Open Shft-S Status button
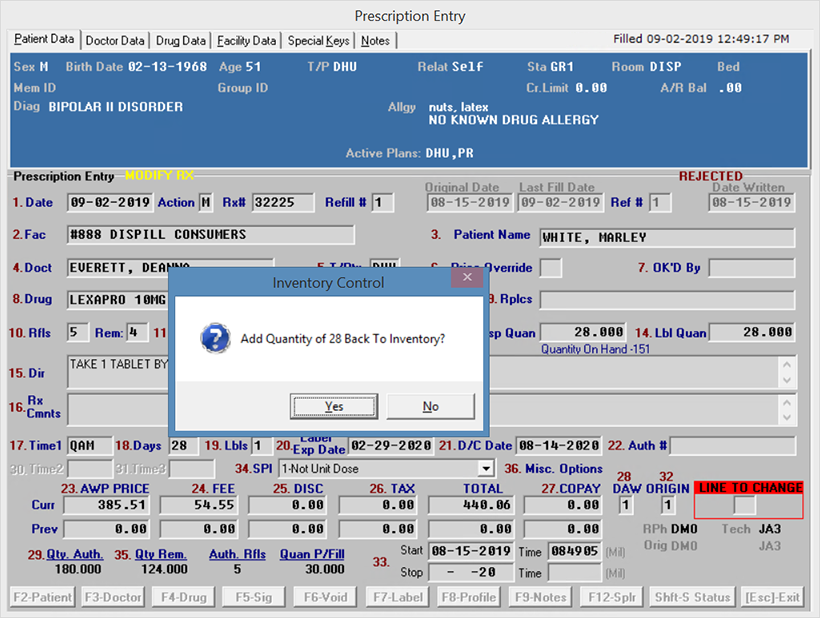 (x=692, y=597)
